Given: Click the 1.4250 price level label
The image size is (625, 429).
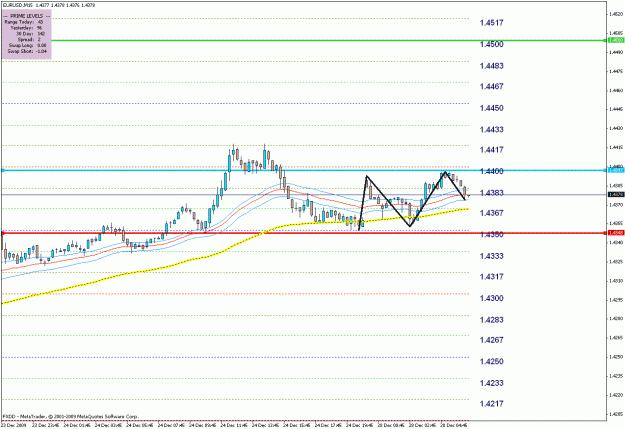Looking at the screenshot, I should click(491, 362).
